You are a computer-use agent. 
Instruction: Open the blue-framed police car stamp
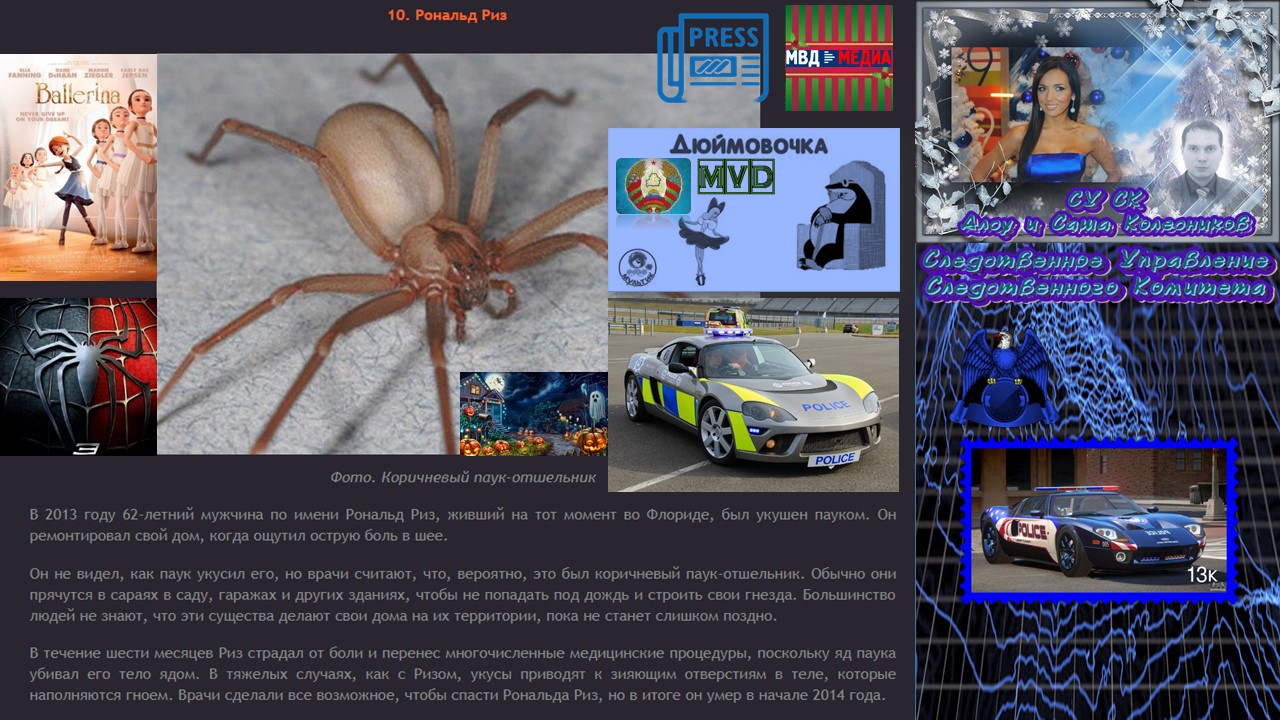pos(1099,521)
